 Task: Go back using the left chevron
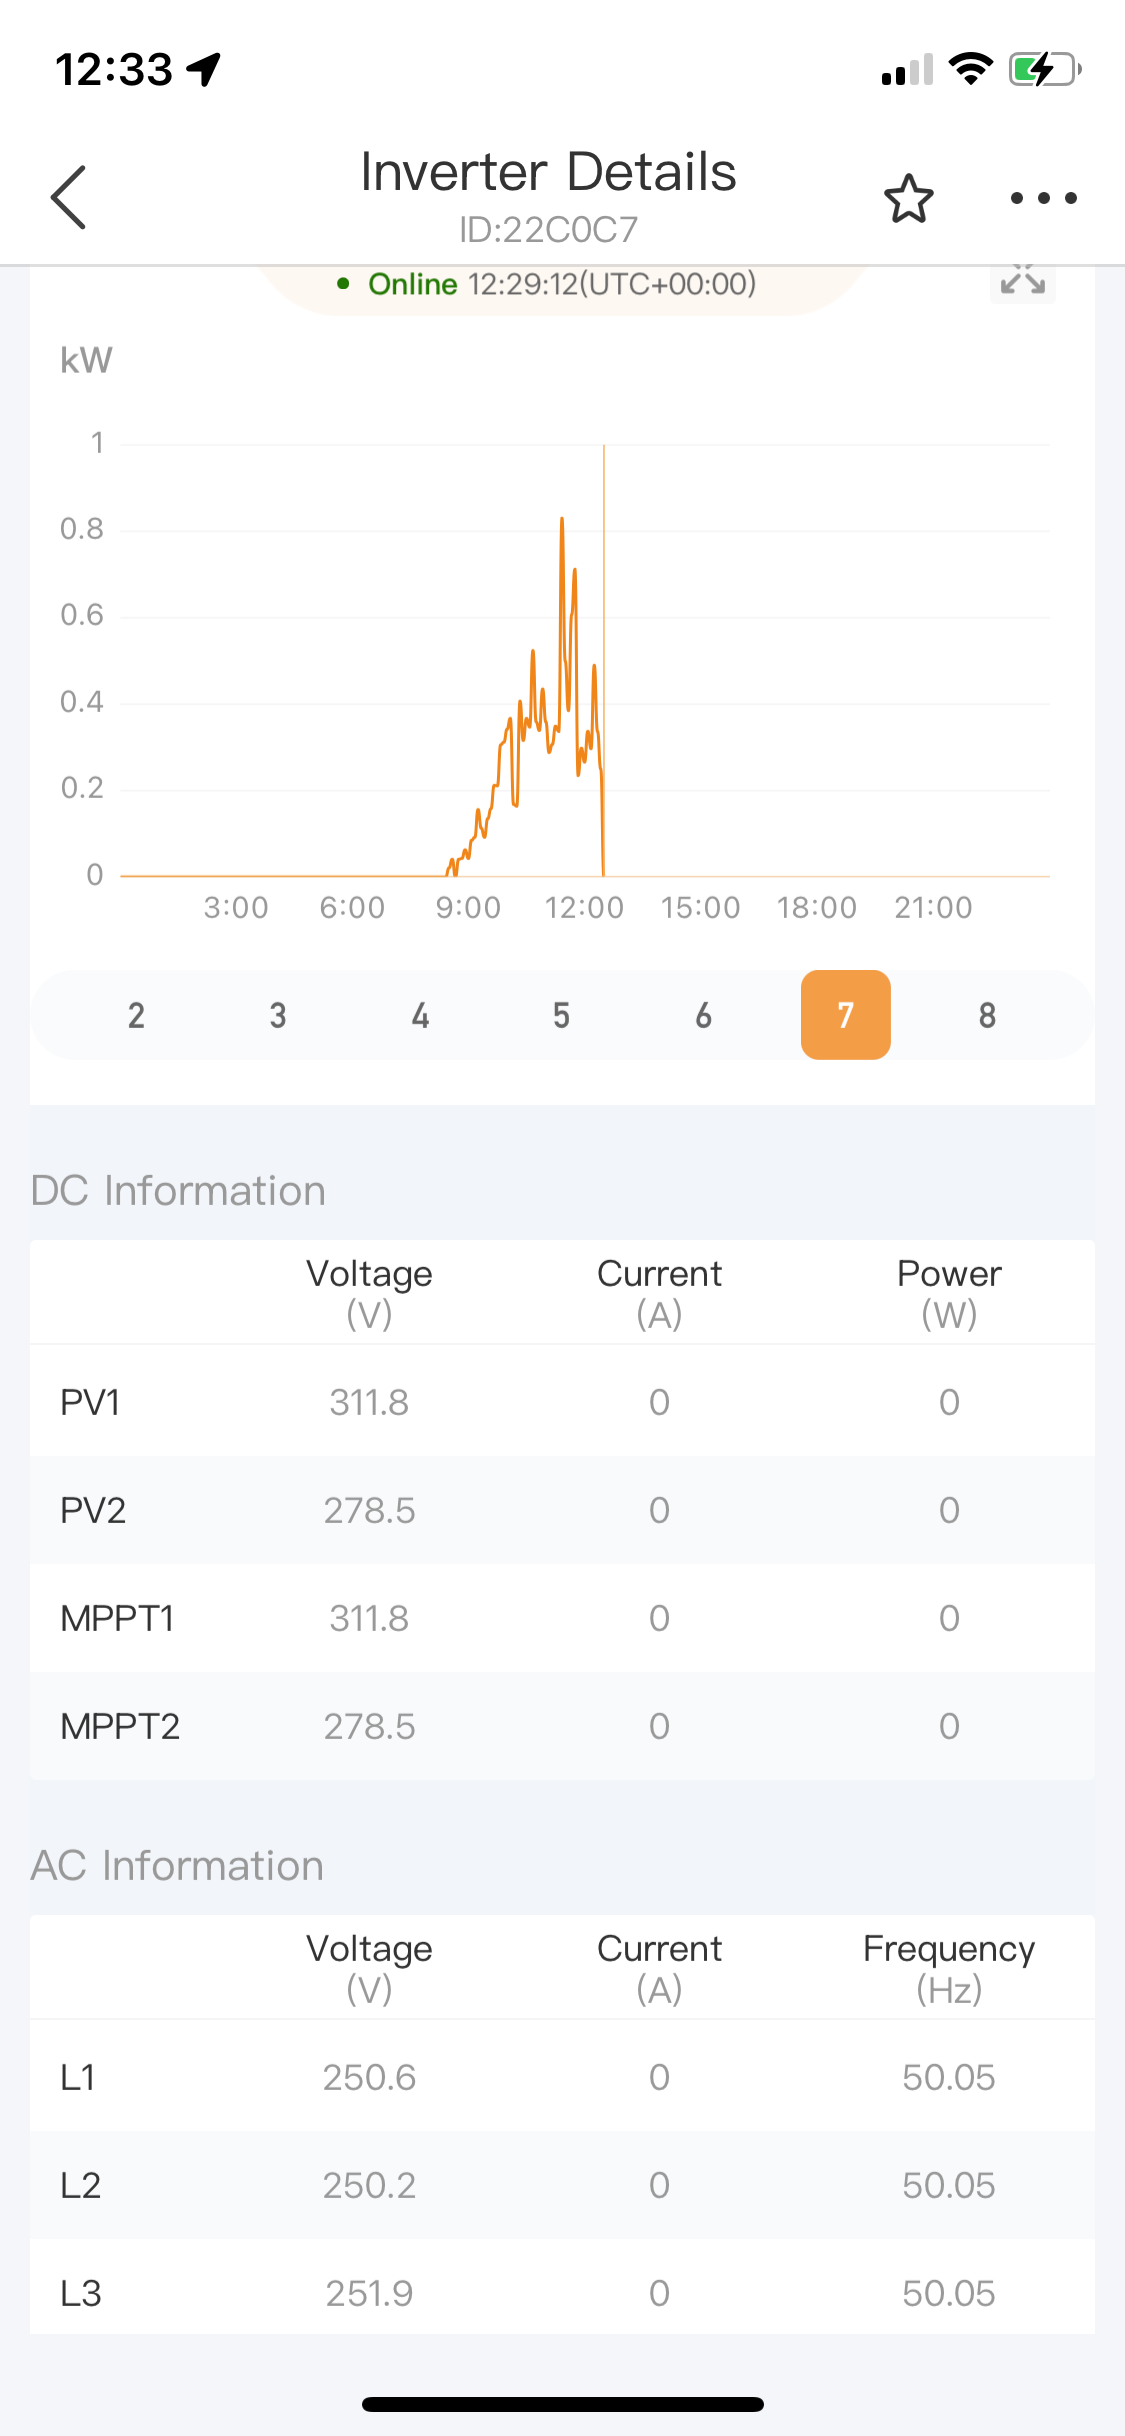(68, 197)
